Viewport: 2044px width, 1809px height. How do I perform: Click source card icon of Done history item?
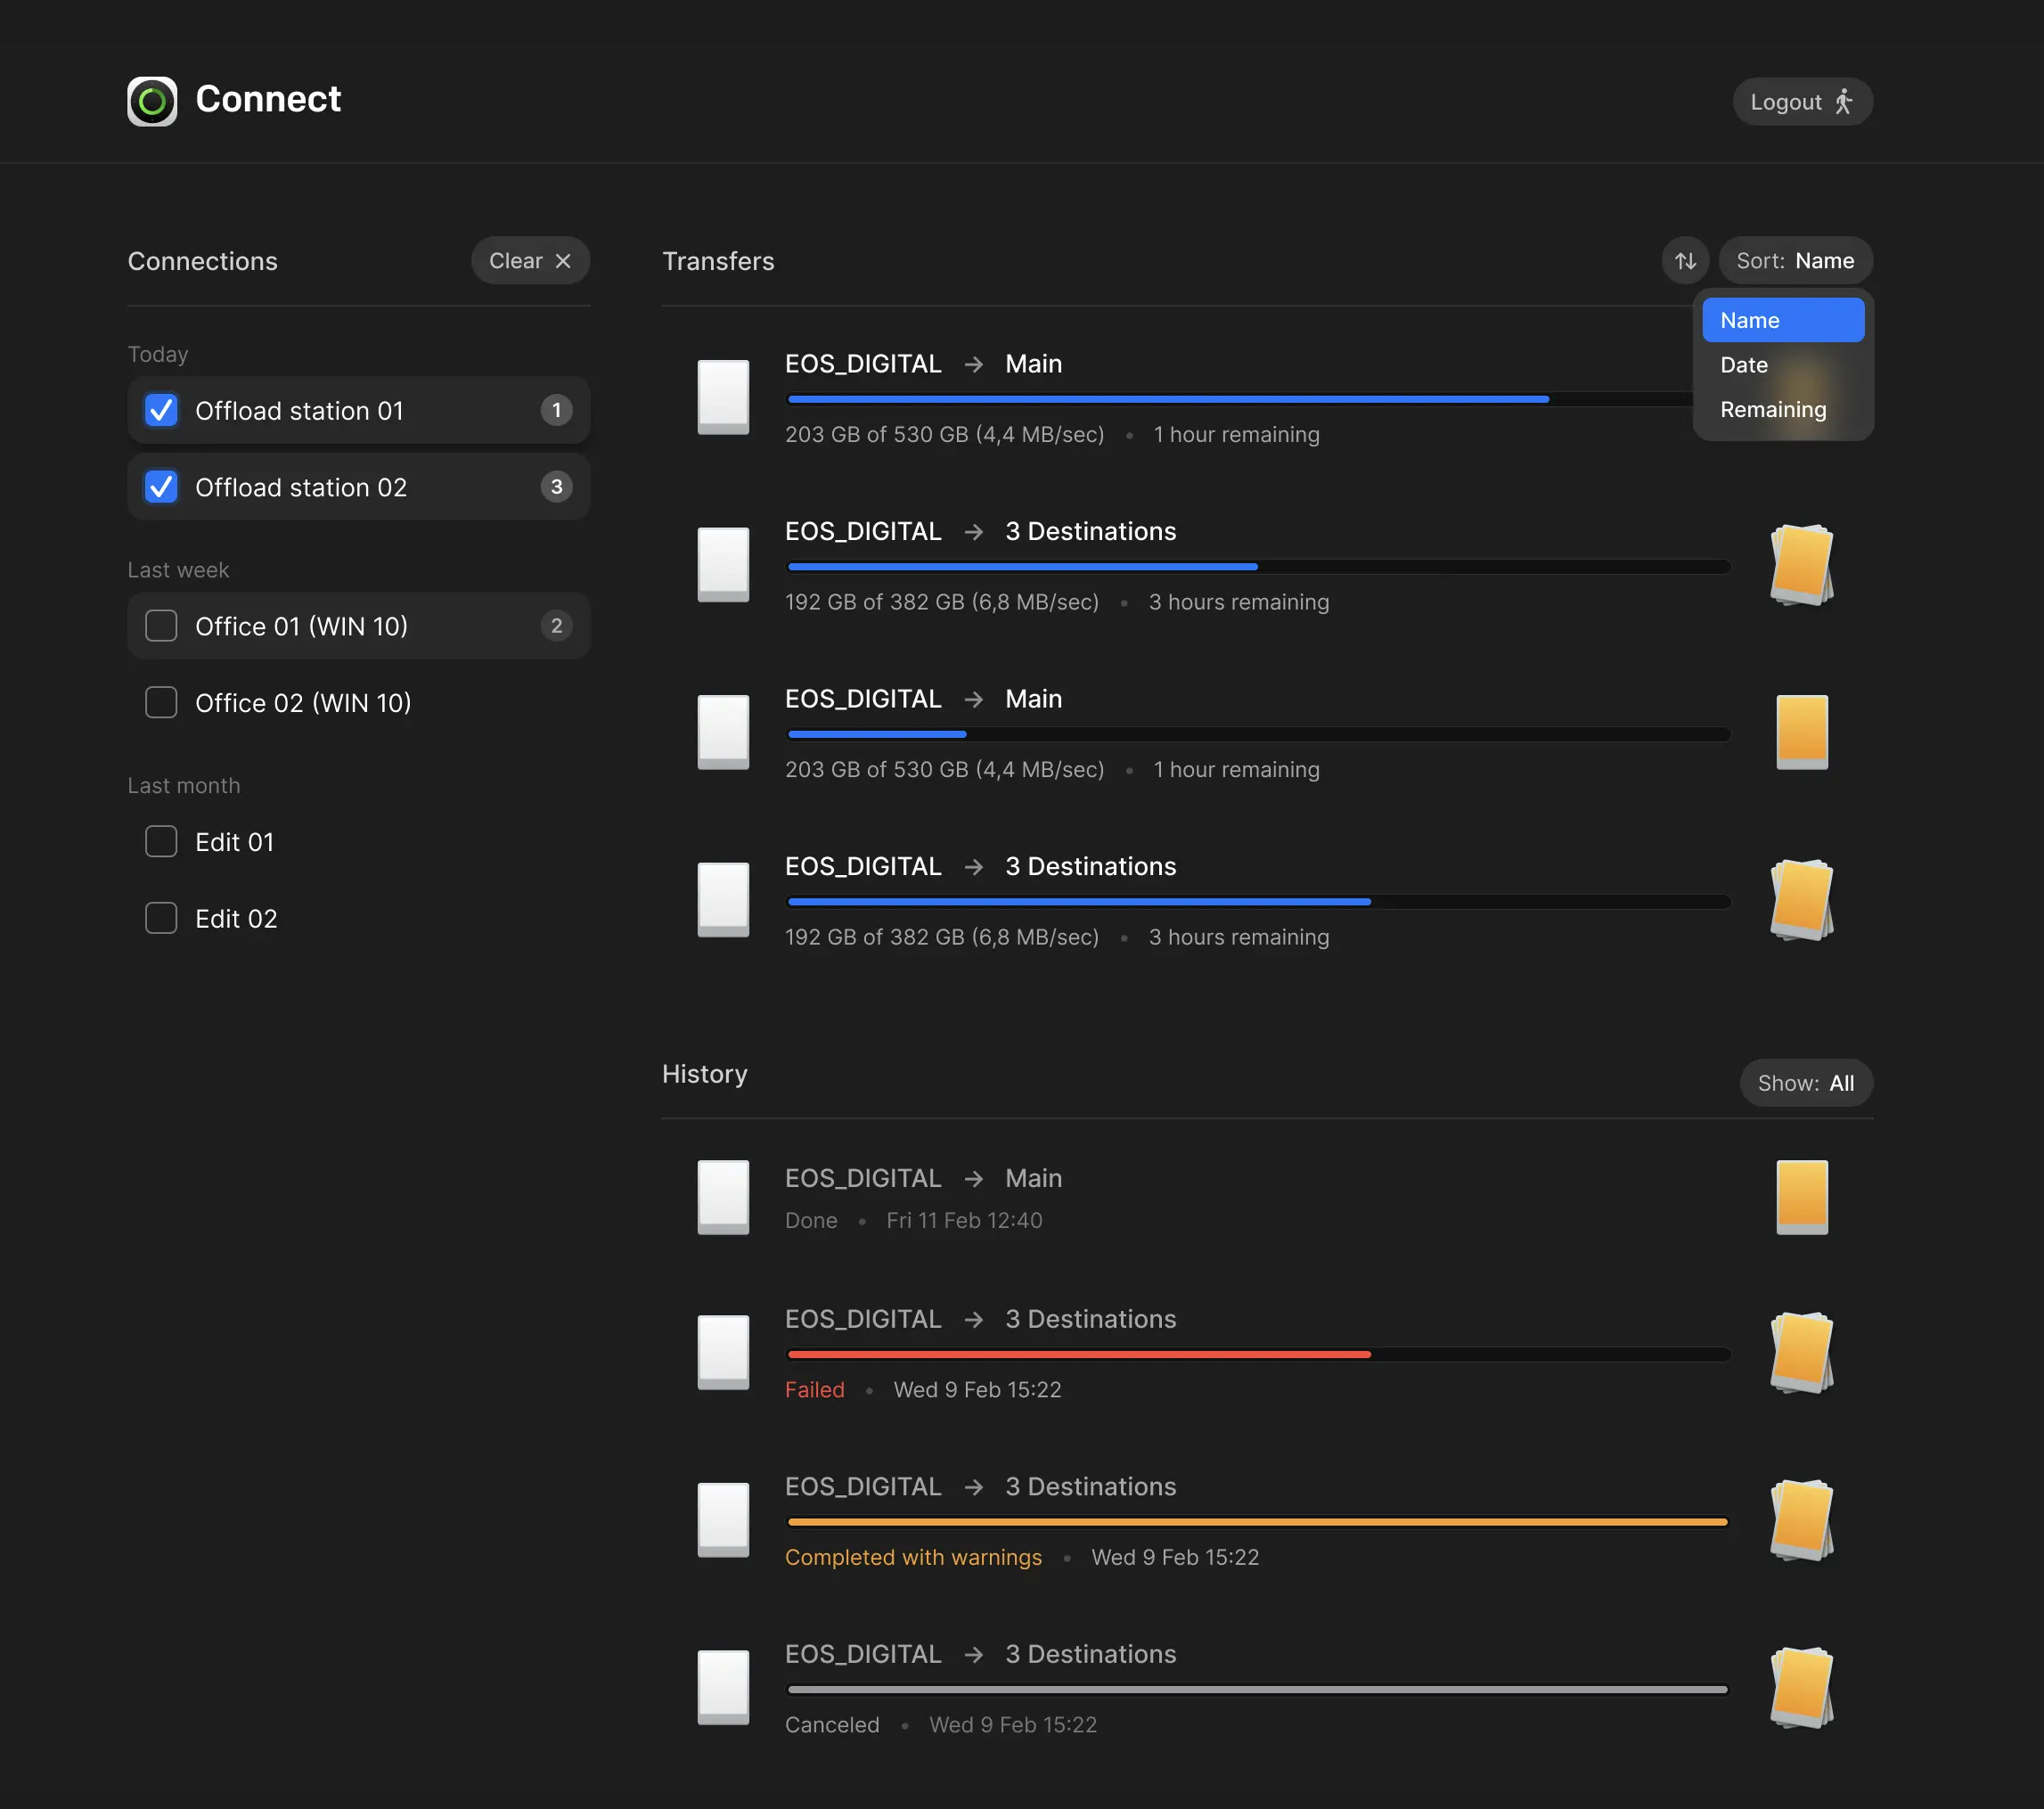pyautogui.click(x=723, y=1197)
